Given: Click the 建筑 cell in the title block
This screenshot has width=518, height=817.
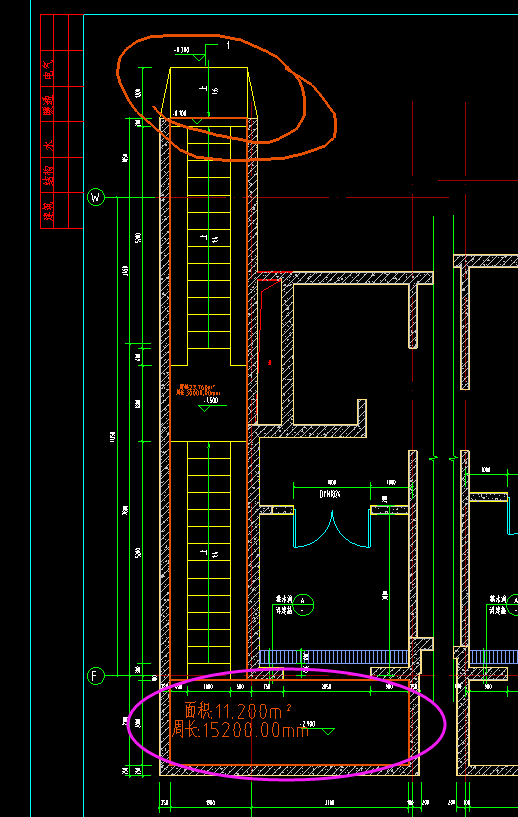Looking at the screenshot, I should pyautogui.click(x=48, y=211).
